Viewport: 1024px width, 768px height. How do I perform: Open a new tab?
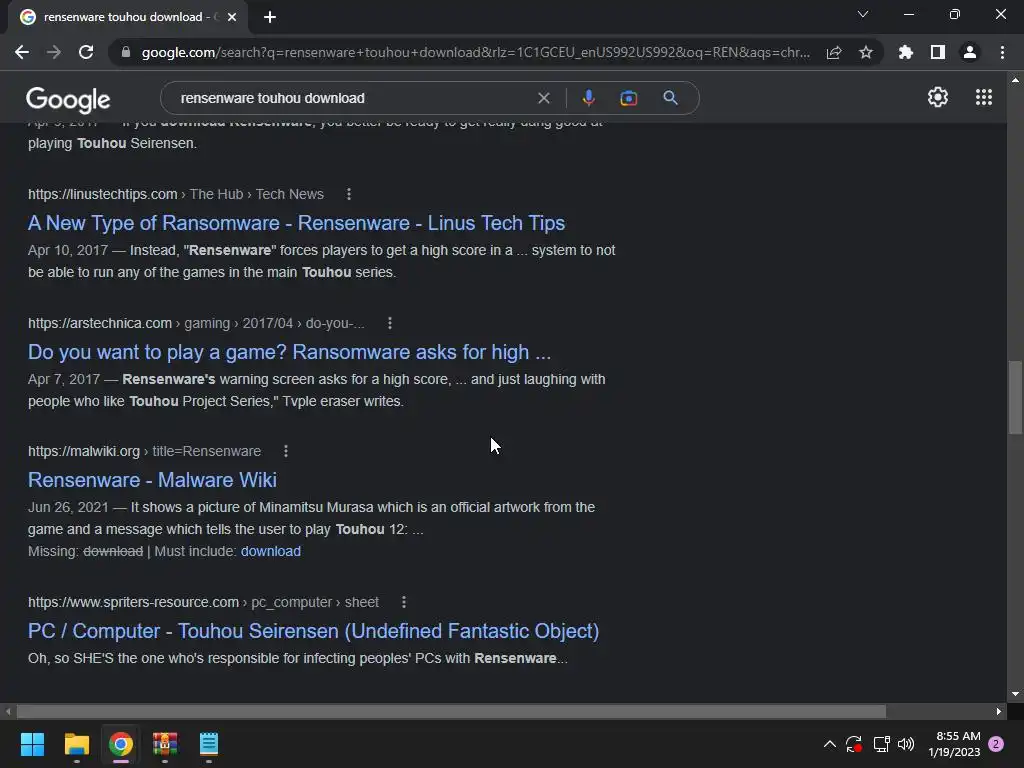270,17
